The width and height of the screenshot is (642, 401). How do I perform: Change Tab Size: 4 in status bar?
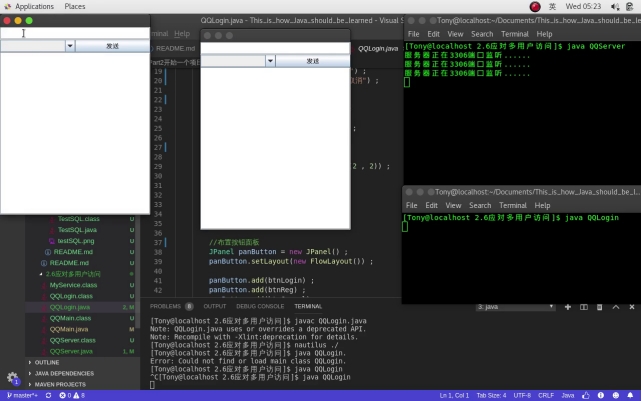click(491, 395)
